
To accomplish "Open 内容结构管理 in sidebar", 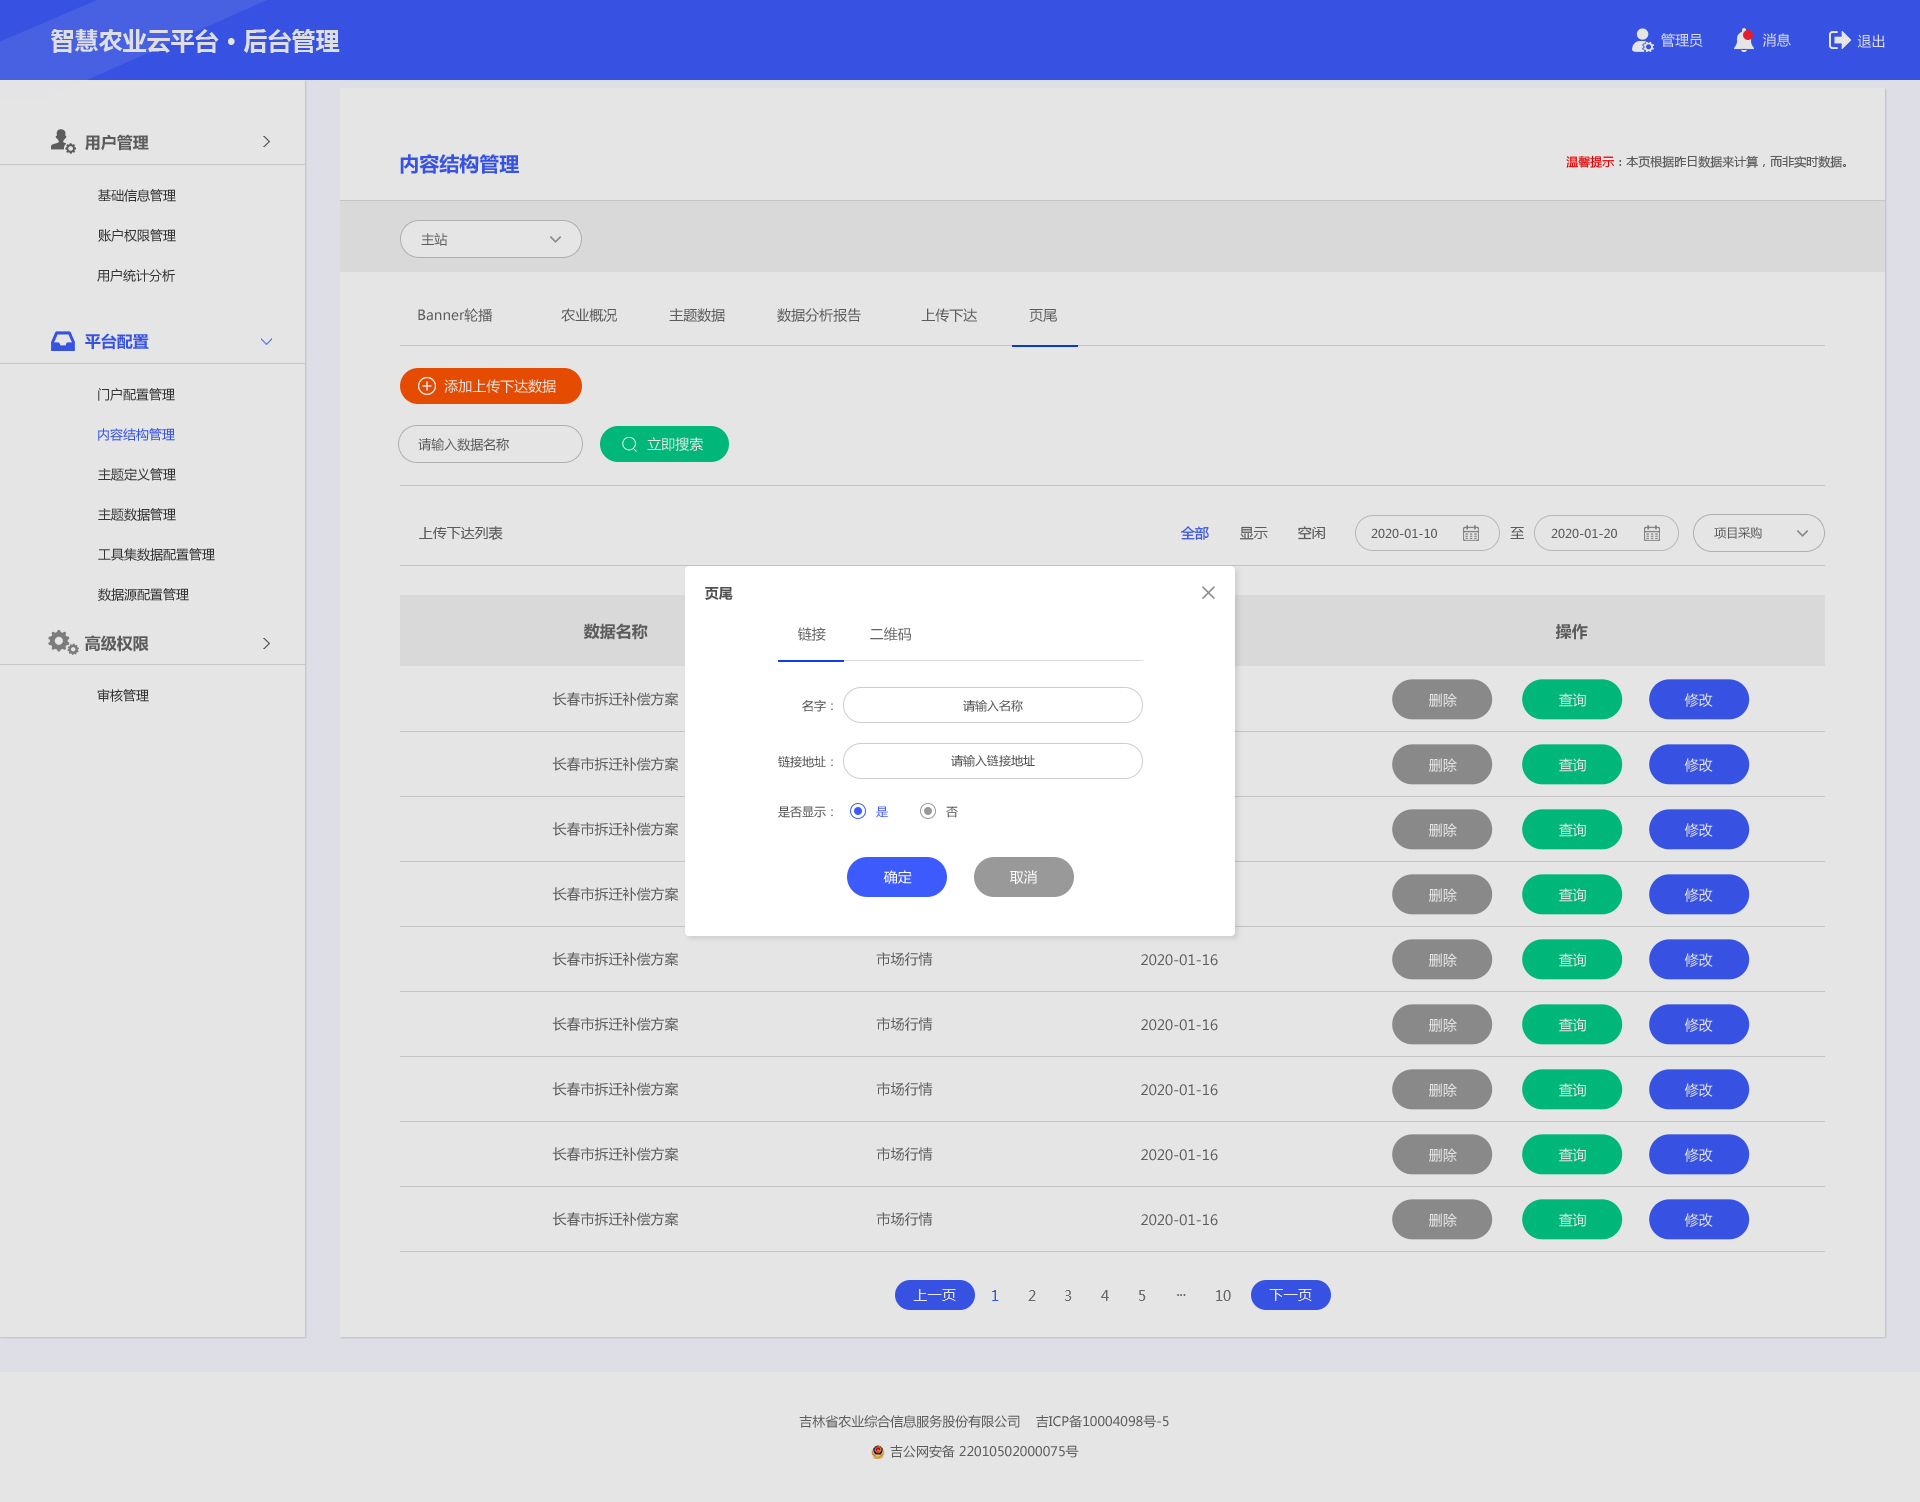I will (136, 434).
